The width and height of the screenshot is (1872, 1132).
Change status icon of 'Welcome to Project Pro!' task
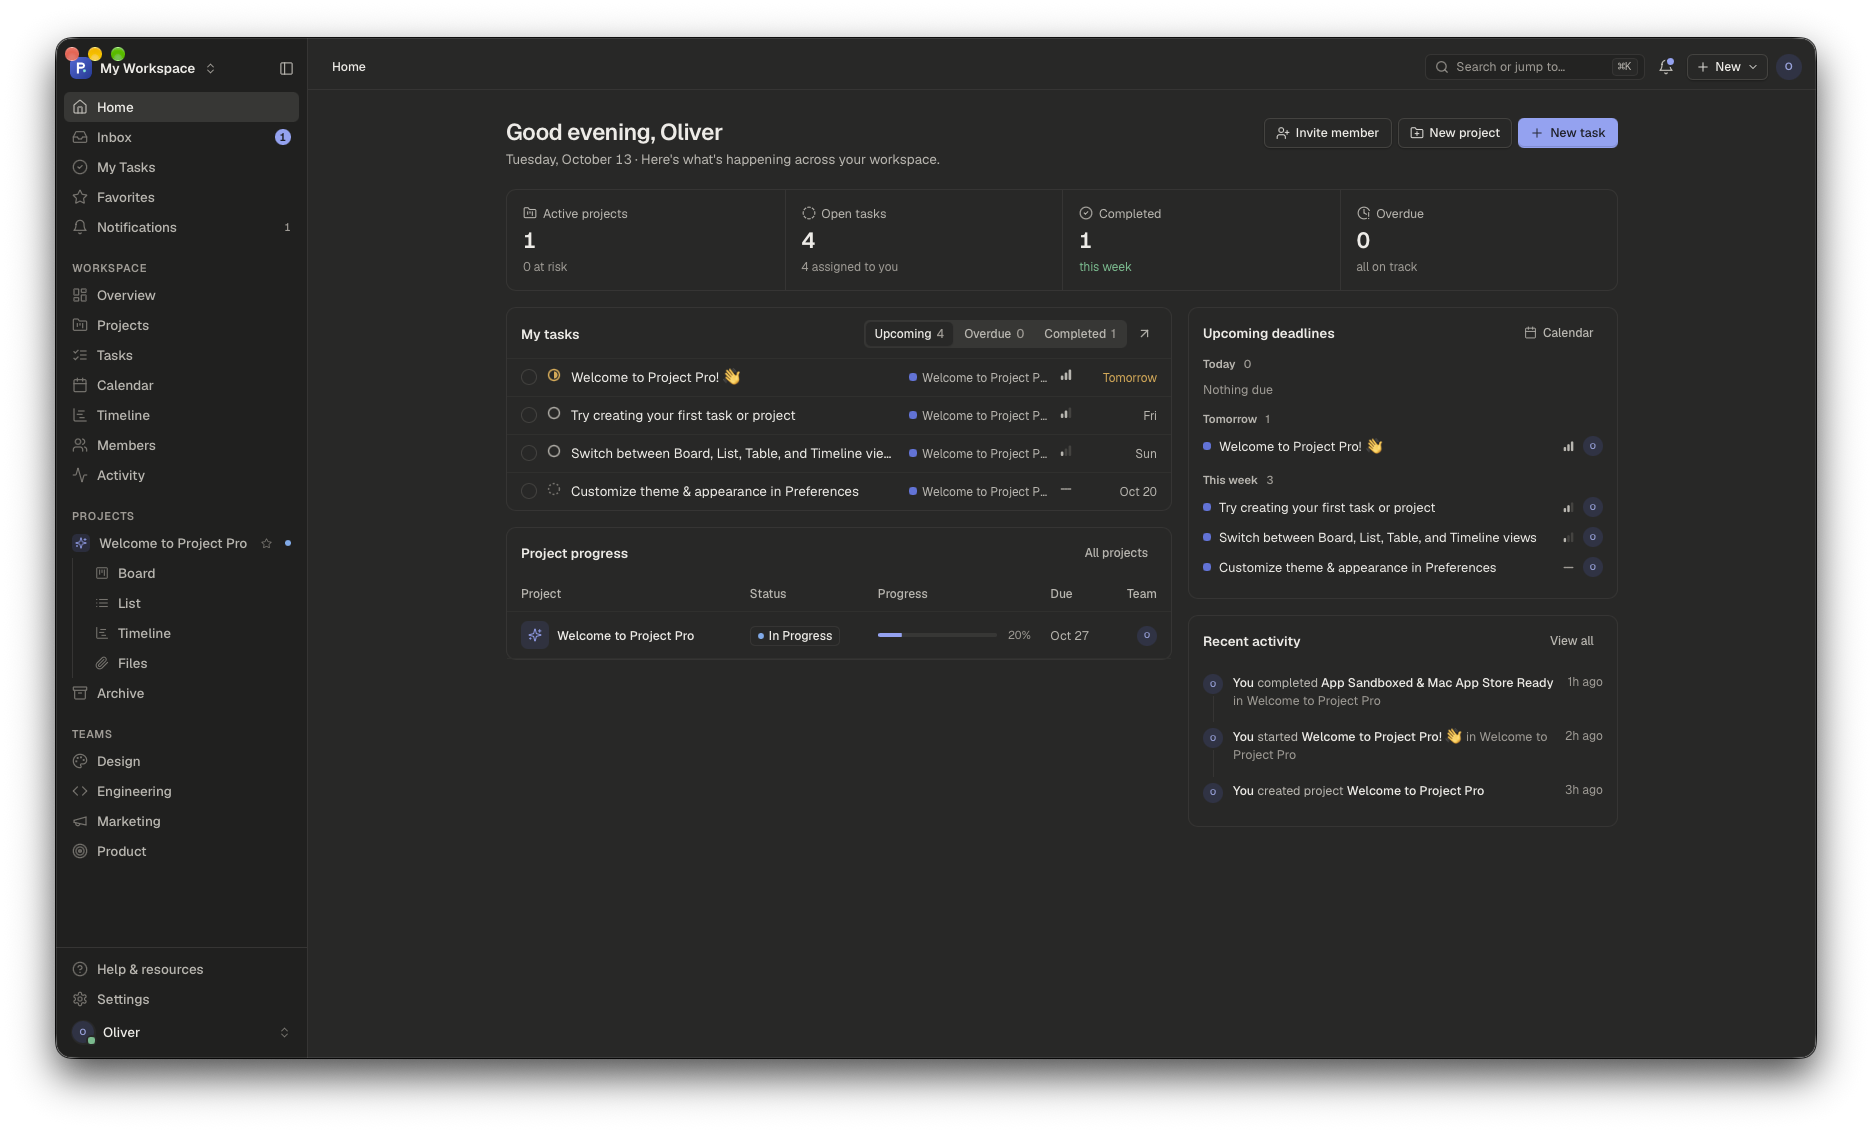(x=554, y=376)
